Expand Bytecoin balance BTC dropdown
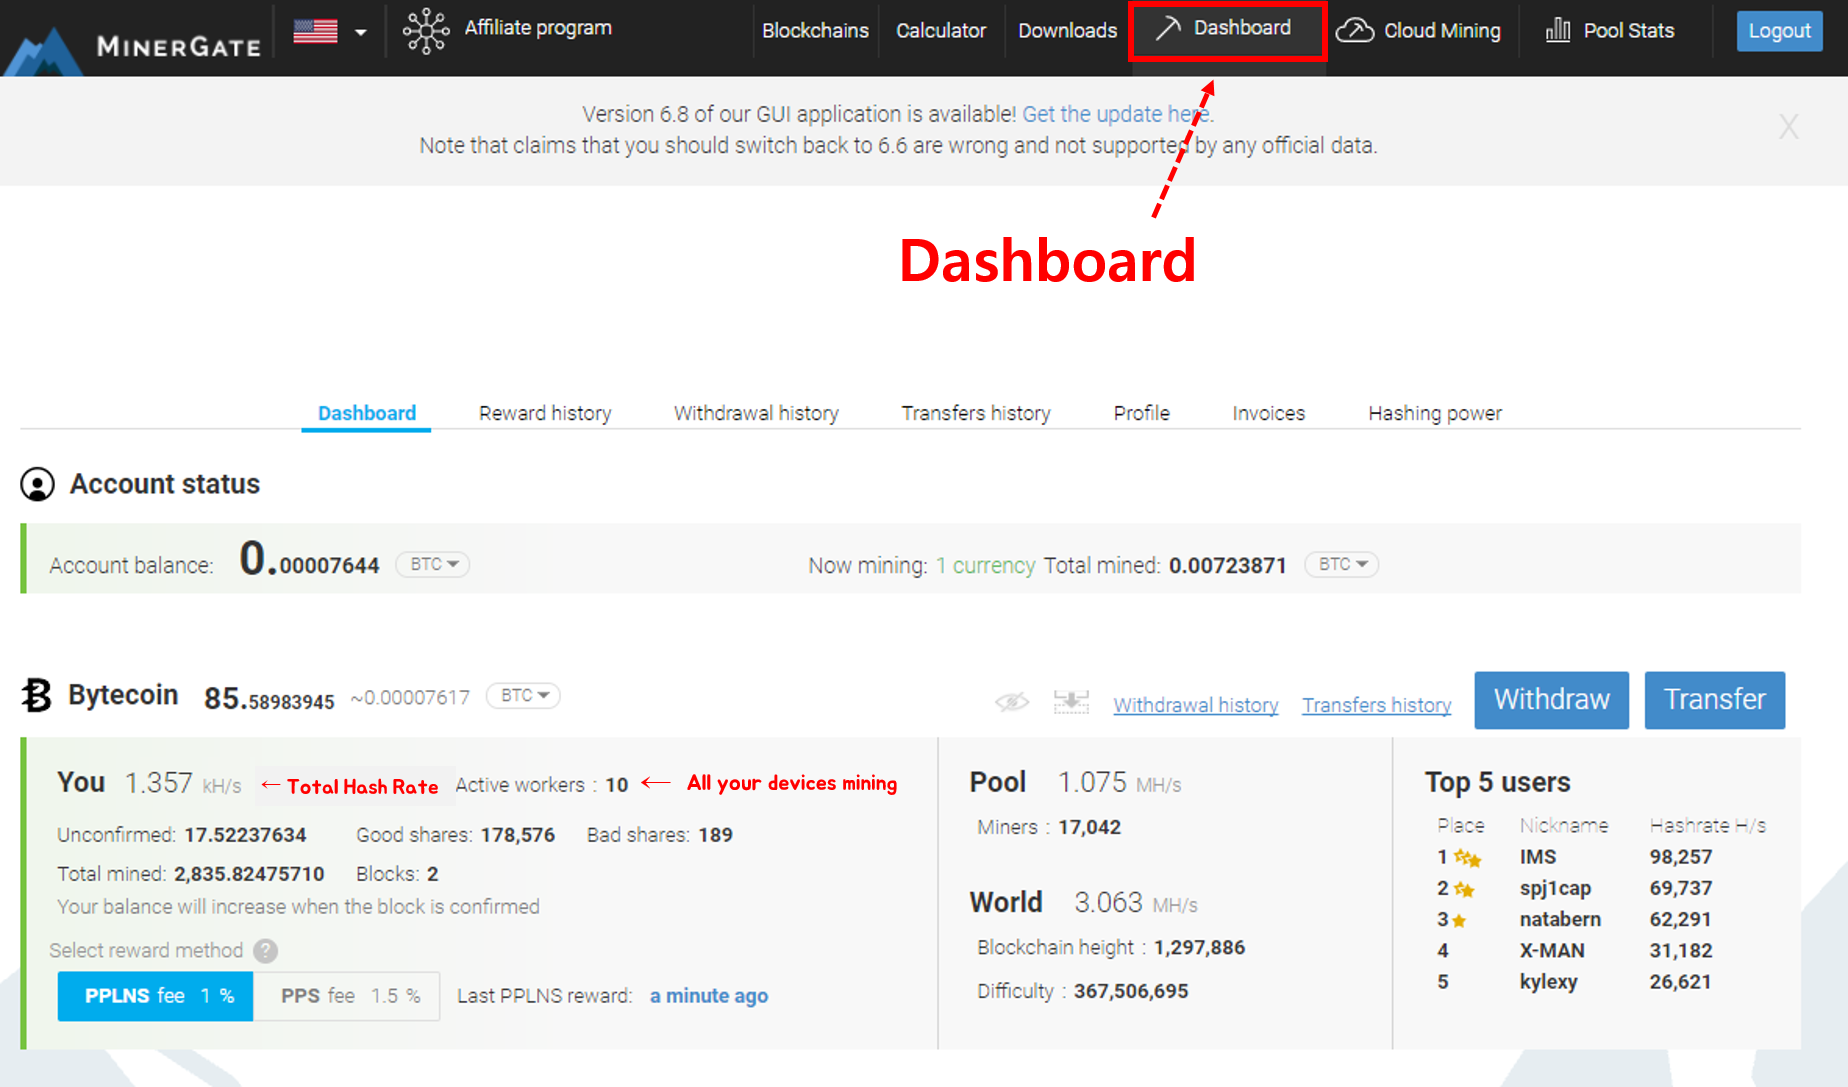The width and height of the screenshot is (1848, 1087). point(523,695)
